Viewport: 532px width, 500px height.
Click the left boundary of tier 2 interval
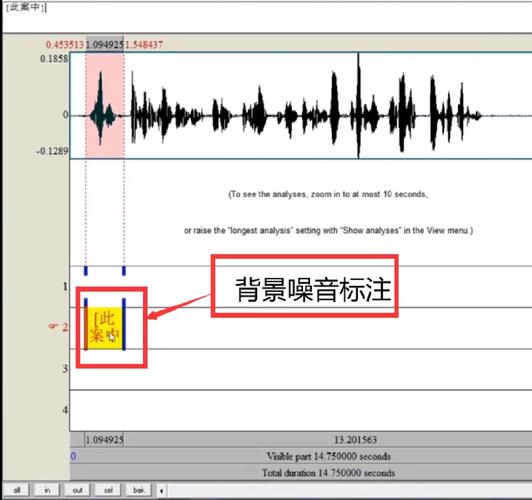[86, 324]
